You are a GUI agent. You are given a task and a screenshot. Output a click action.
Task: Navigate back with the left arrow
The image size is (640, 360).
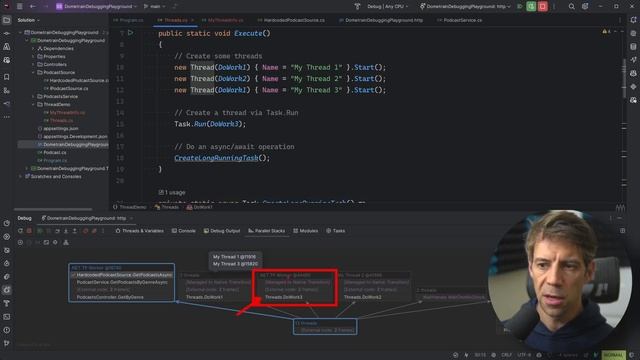coord(33,7)
